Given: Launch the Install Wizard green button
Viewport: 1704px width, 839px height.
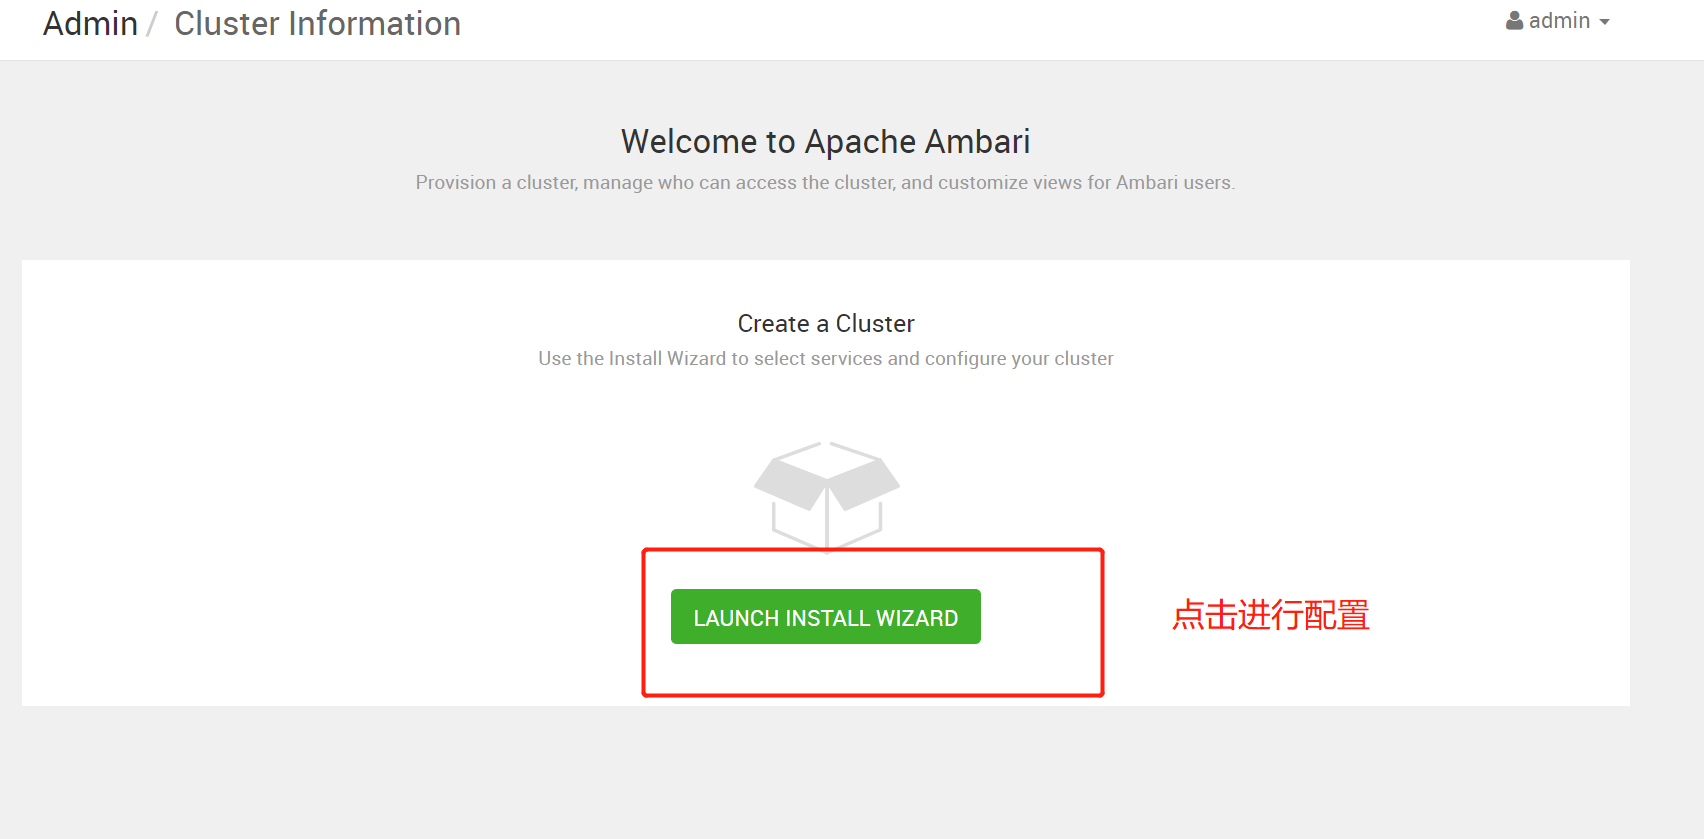Looking at the screenshot, I should 826,617.
